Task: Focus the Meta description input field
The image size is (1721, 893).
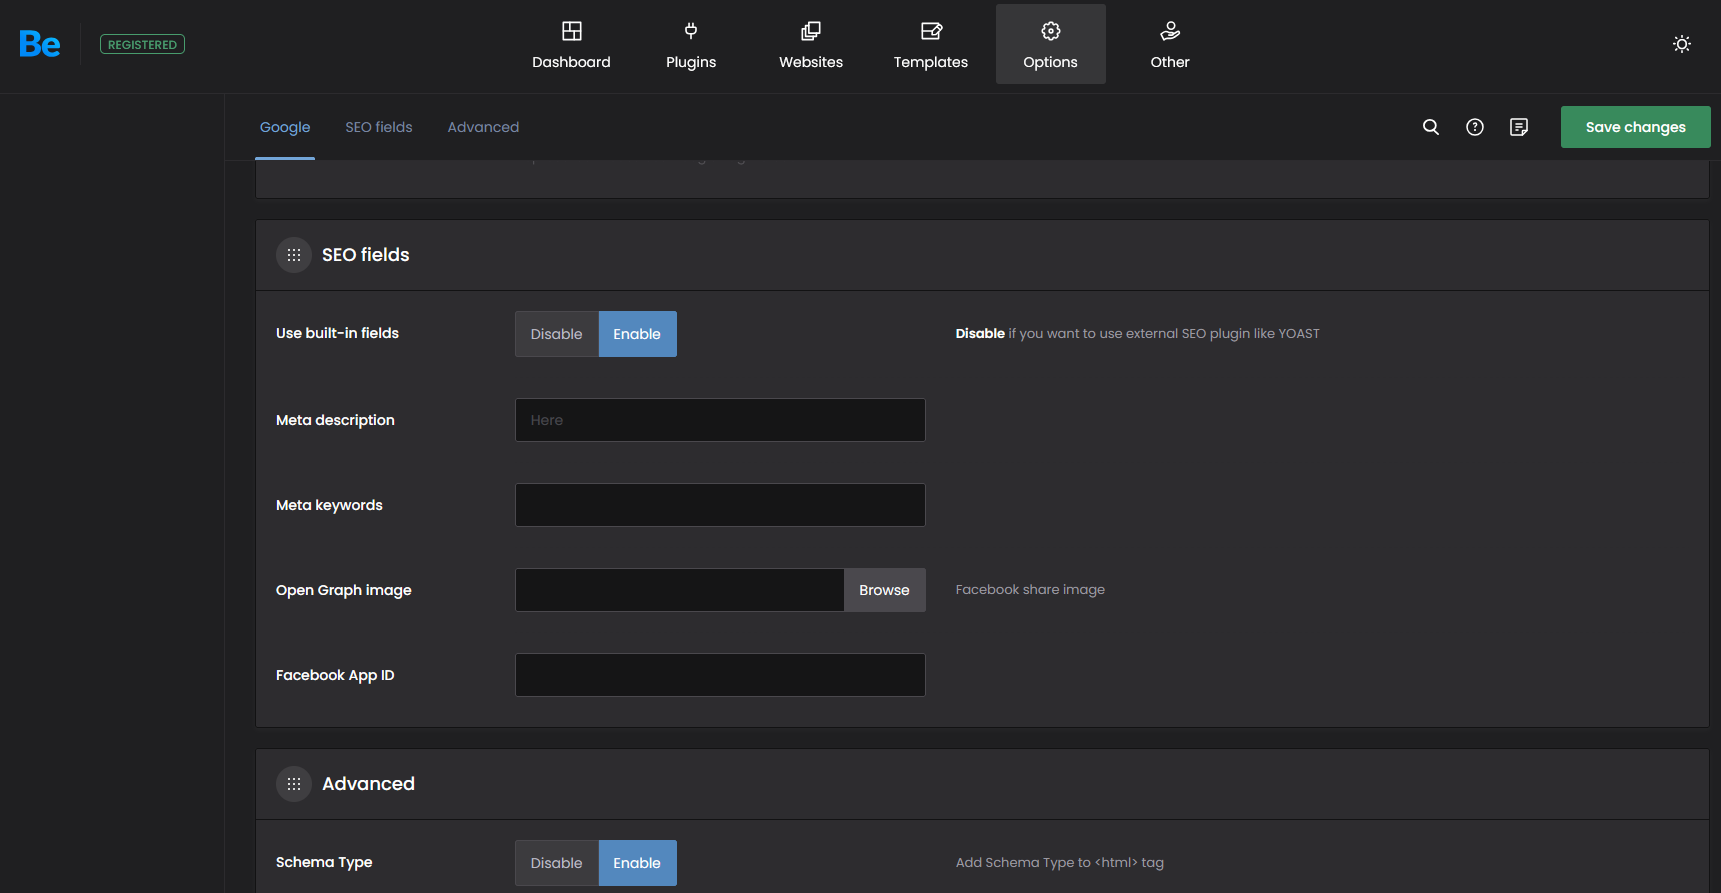Action: [x=720, y=420]
